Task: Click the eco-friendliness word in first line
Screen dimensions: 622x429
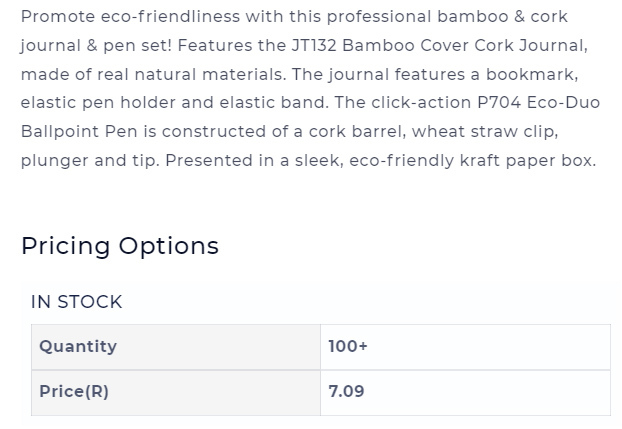Action: (x=171, y=17)
